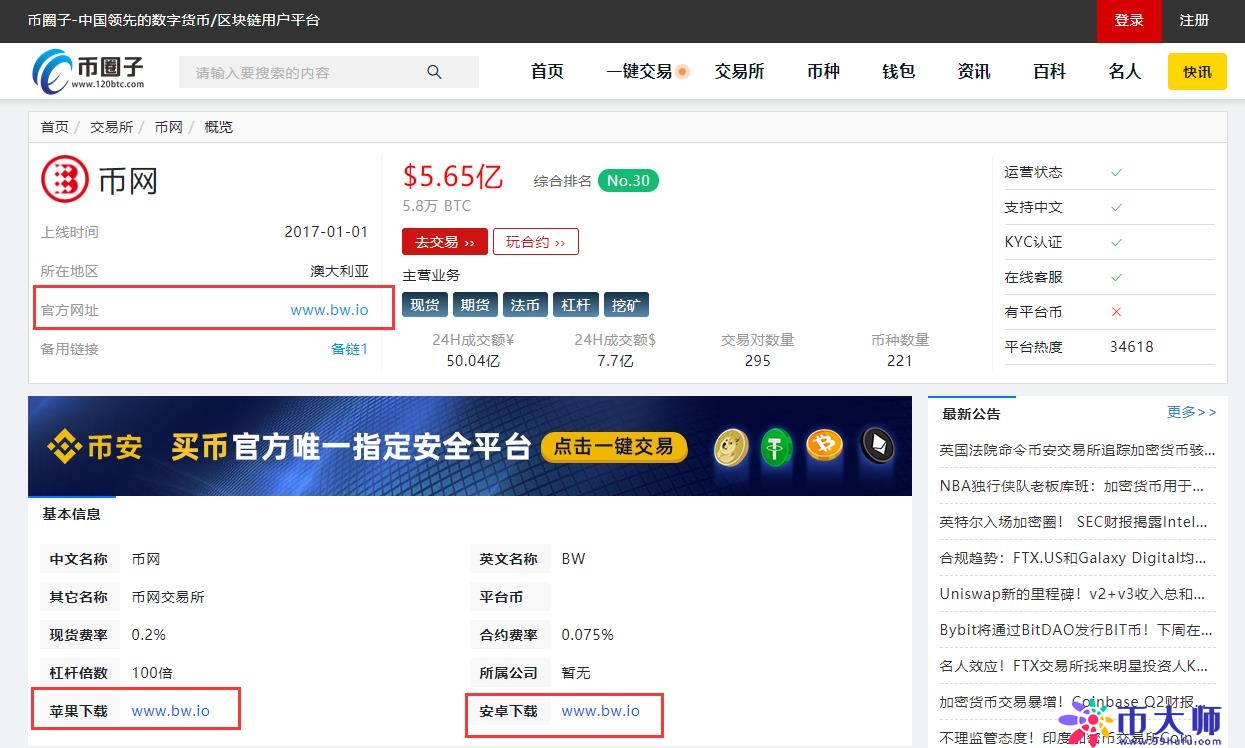Click the Tether coin icon in the banner

click(x=776, y=447)
